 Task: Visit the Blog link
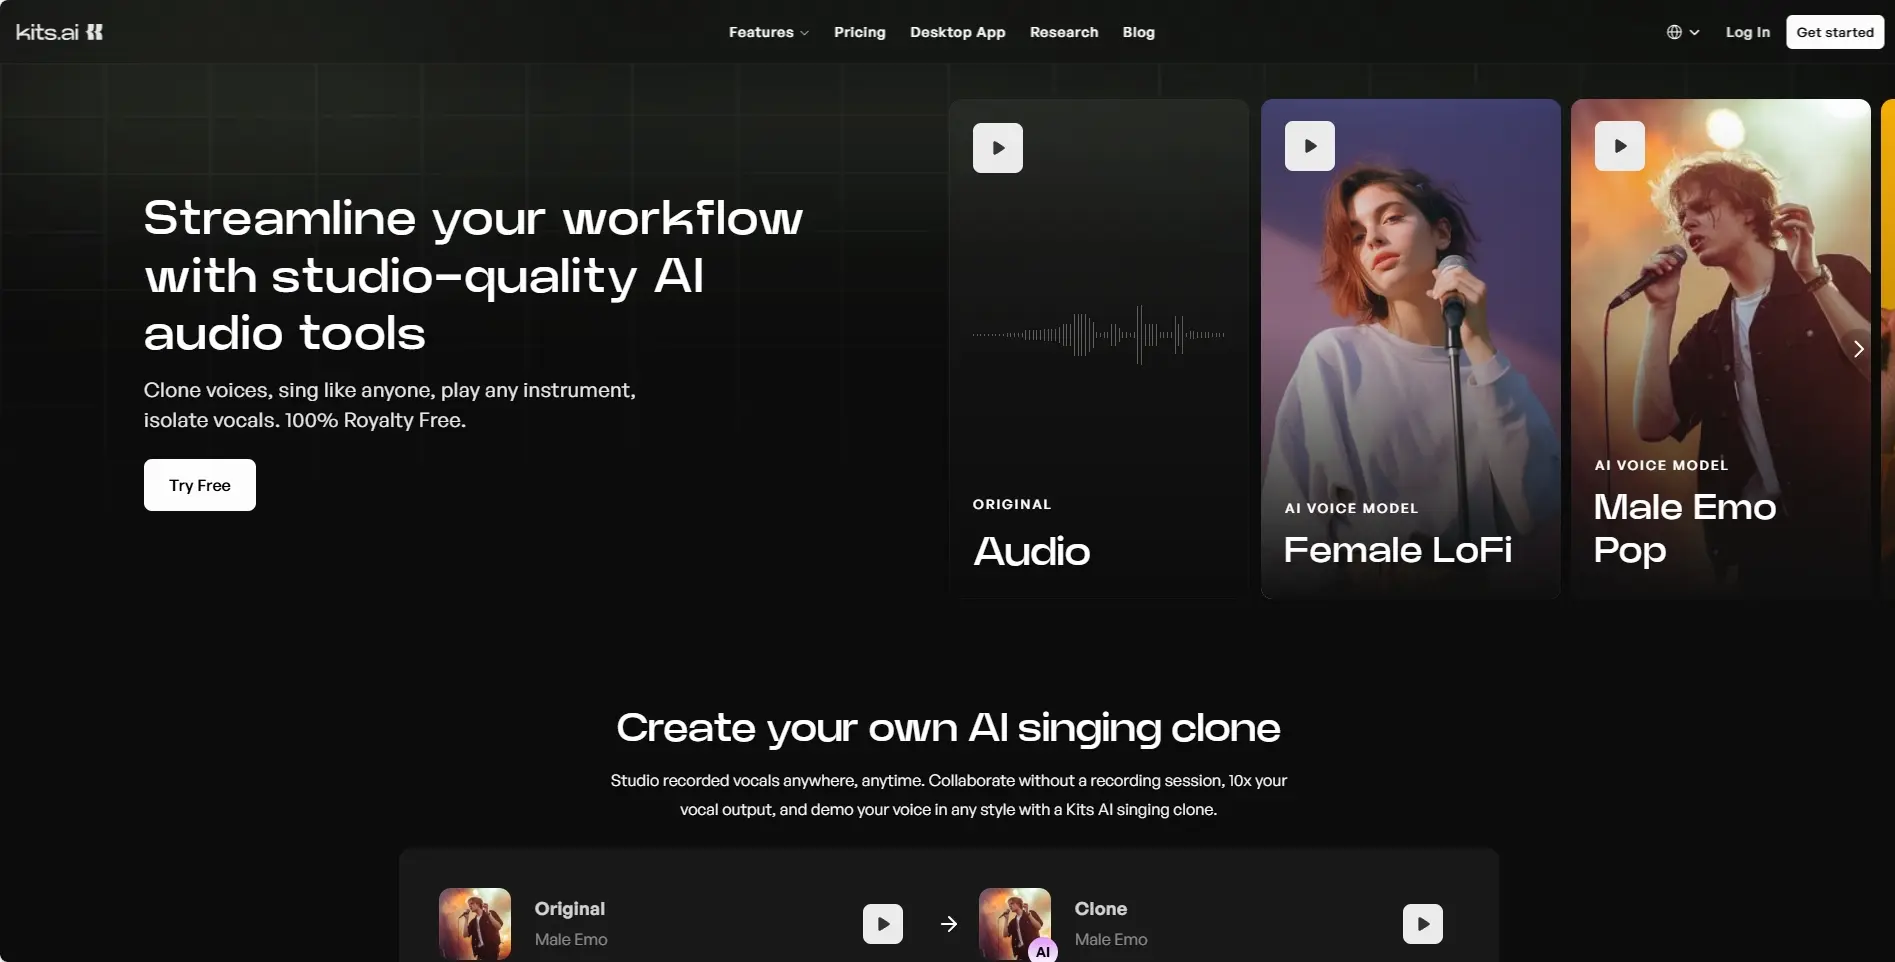1138,32
